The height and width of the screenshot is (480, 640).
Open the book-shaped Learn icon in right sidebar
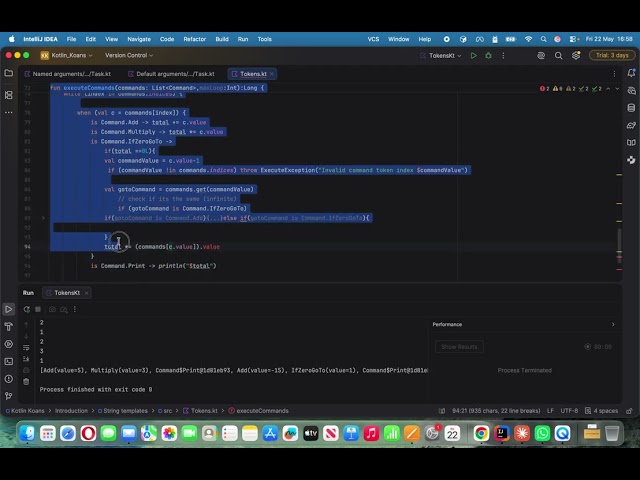click(631, 142)
